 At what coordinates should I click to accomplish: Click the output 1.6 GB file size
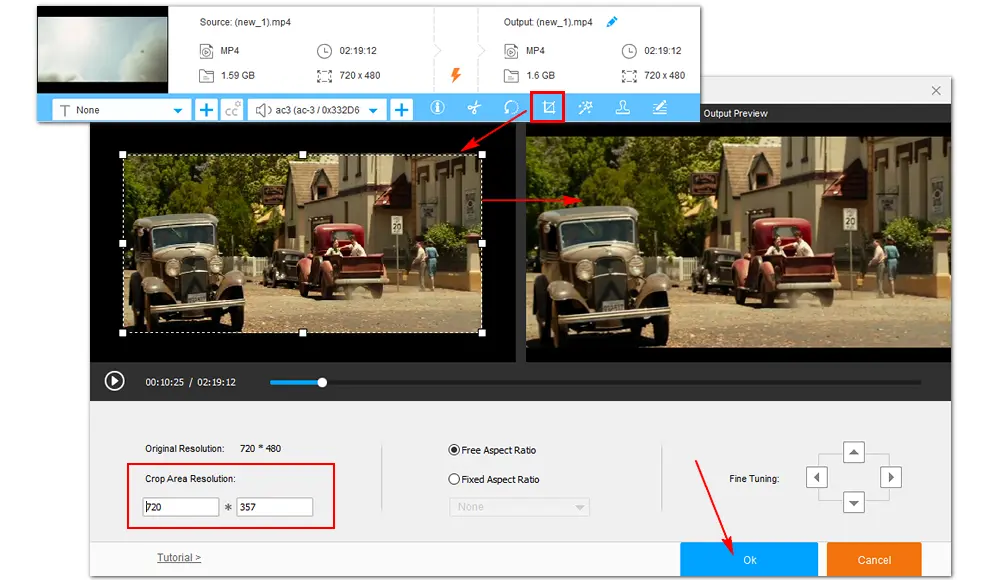point(540,75)
